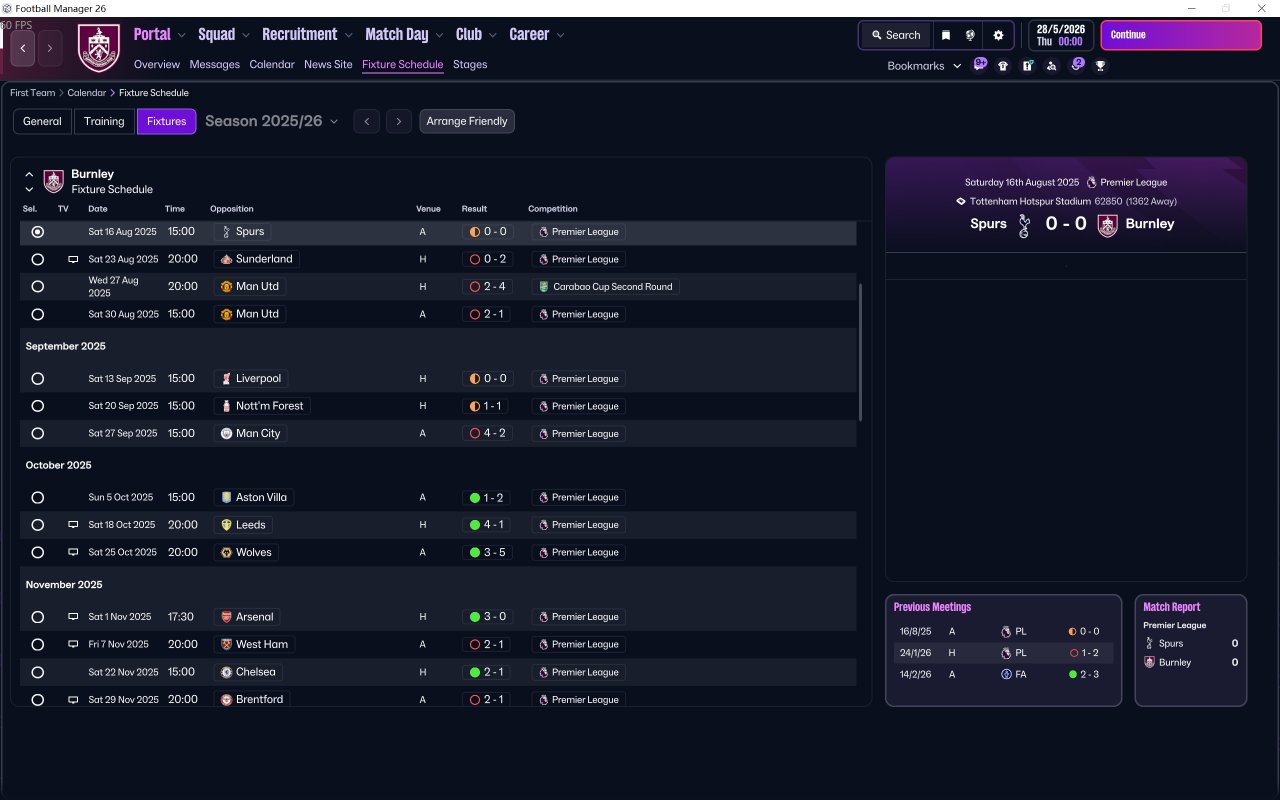
Task: Switch to the News Site tab
Action: click(328, 64)
